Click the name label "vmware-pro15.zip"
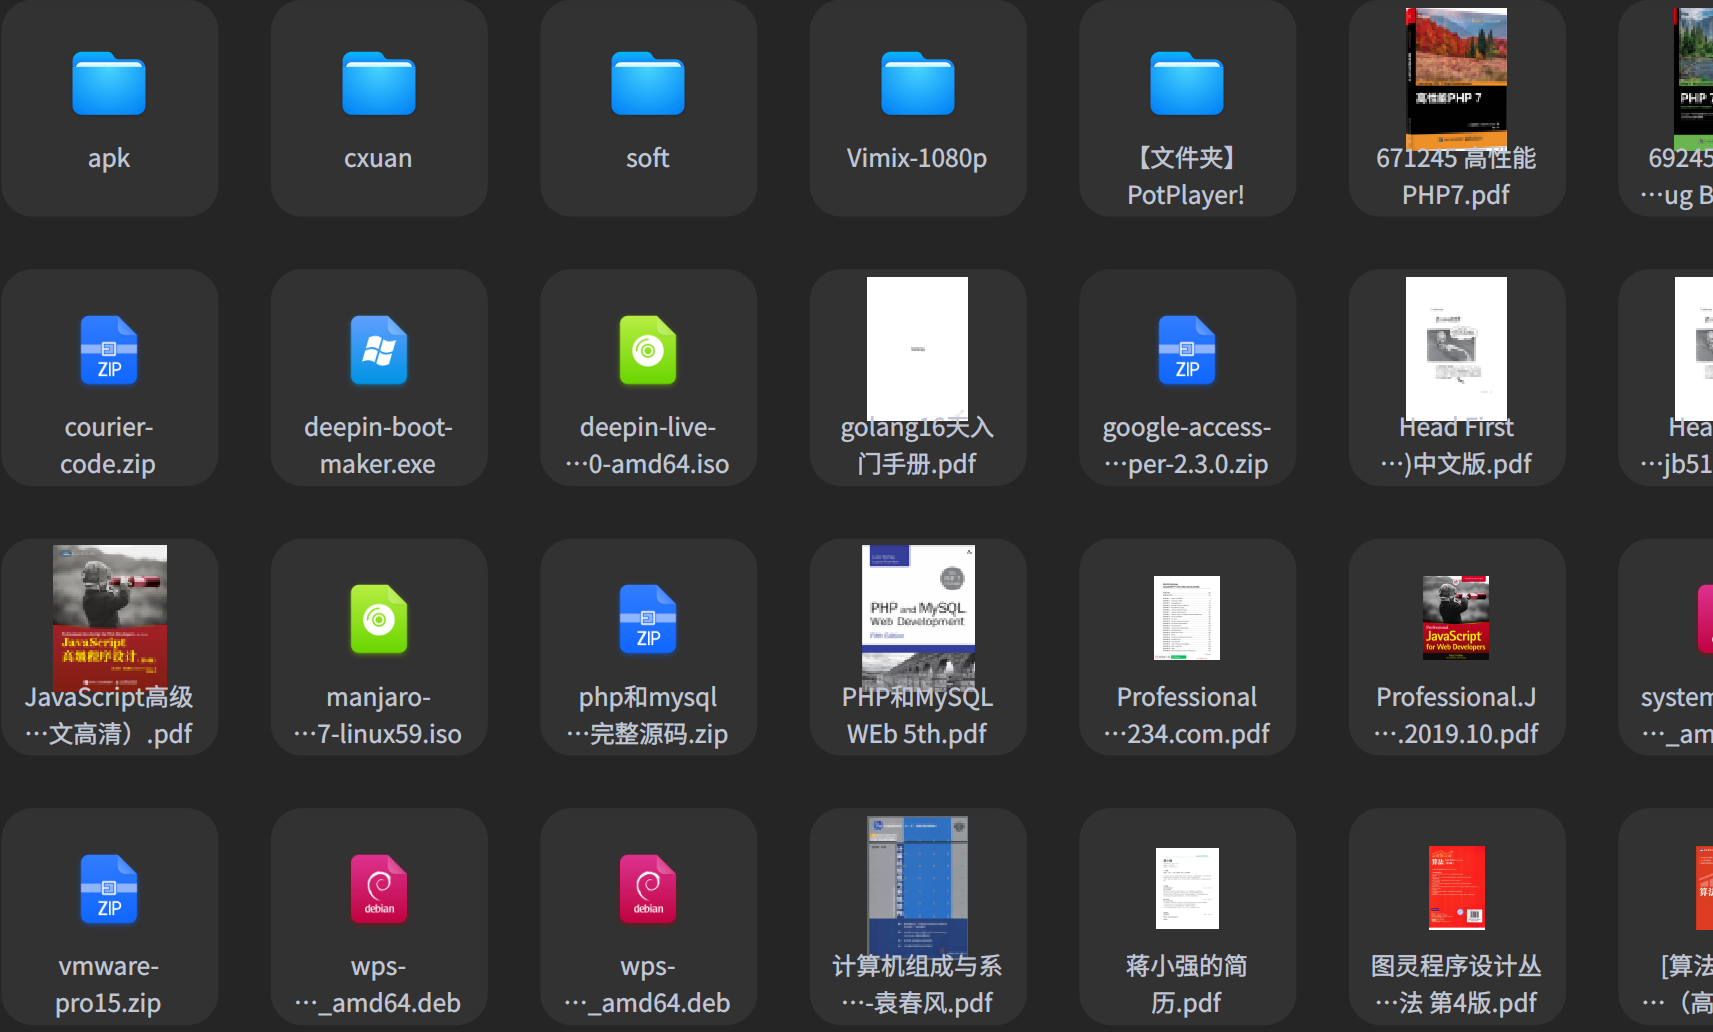 click(x=109, y=984)
